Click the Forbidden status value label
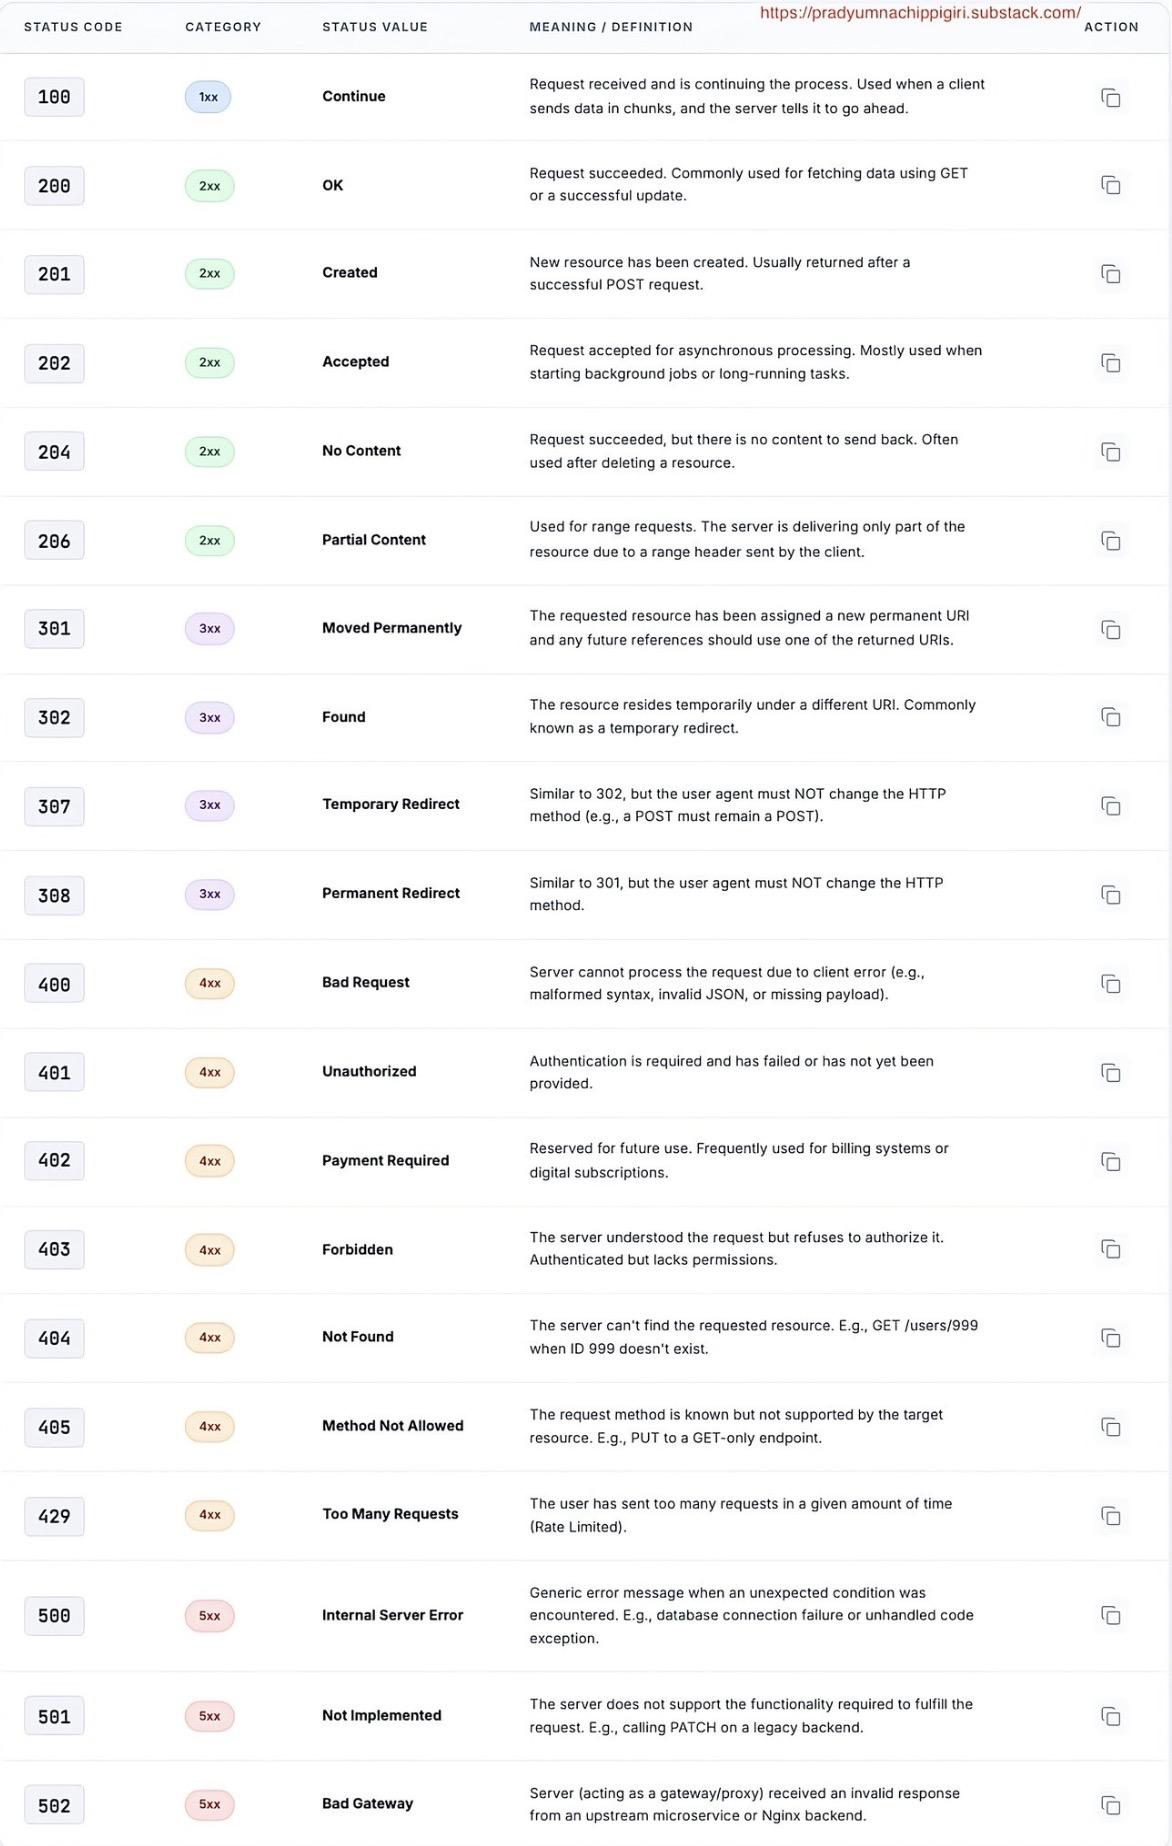This screenshot has height=1846, width=1172. pos(357,1249)
